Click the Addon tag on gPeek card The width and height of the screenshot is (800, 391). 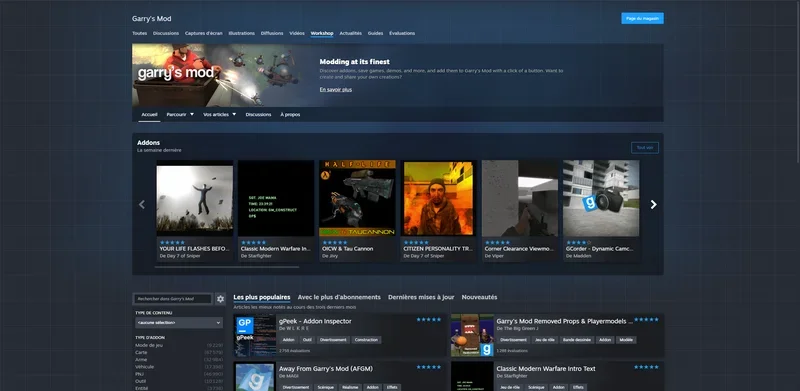pos(288,340)
